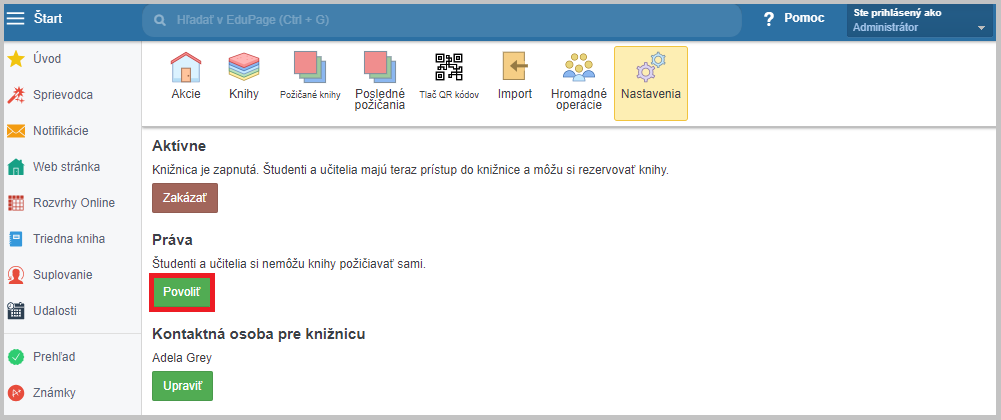Open Web stránka in the sidebar

point(66,167)
